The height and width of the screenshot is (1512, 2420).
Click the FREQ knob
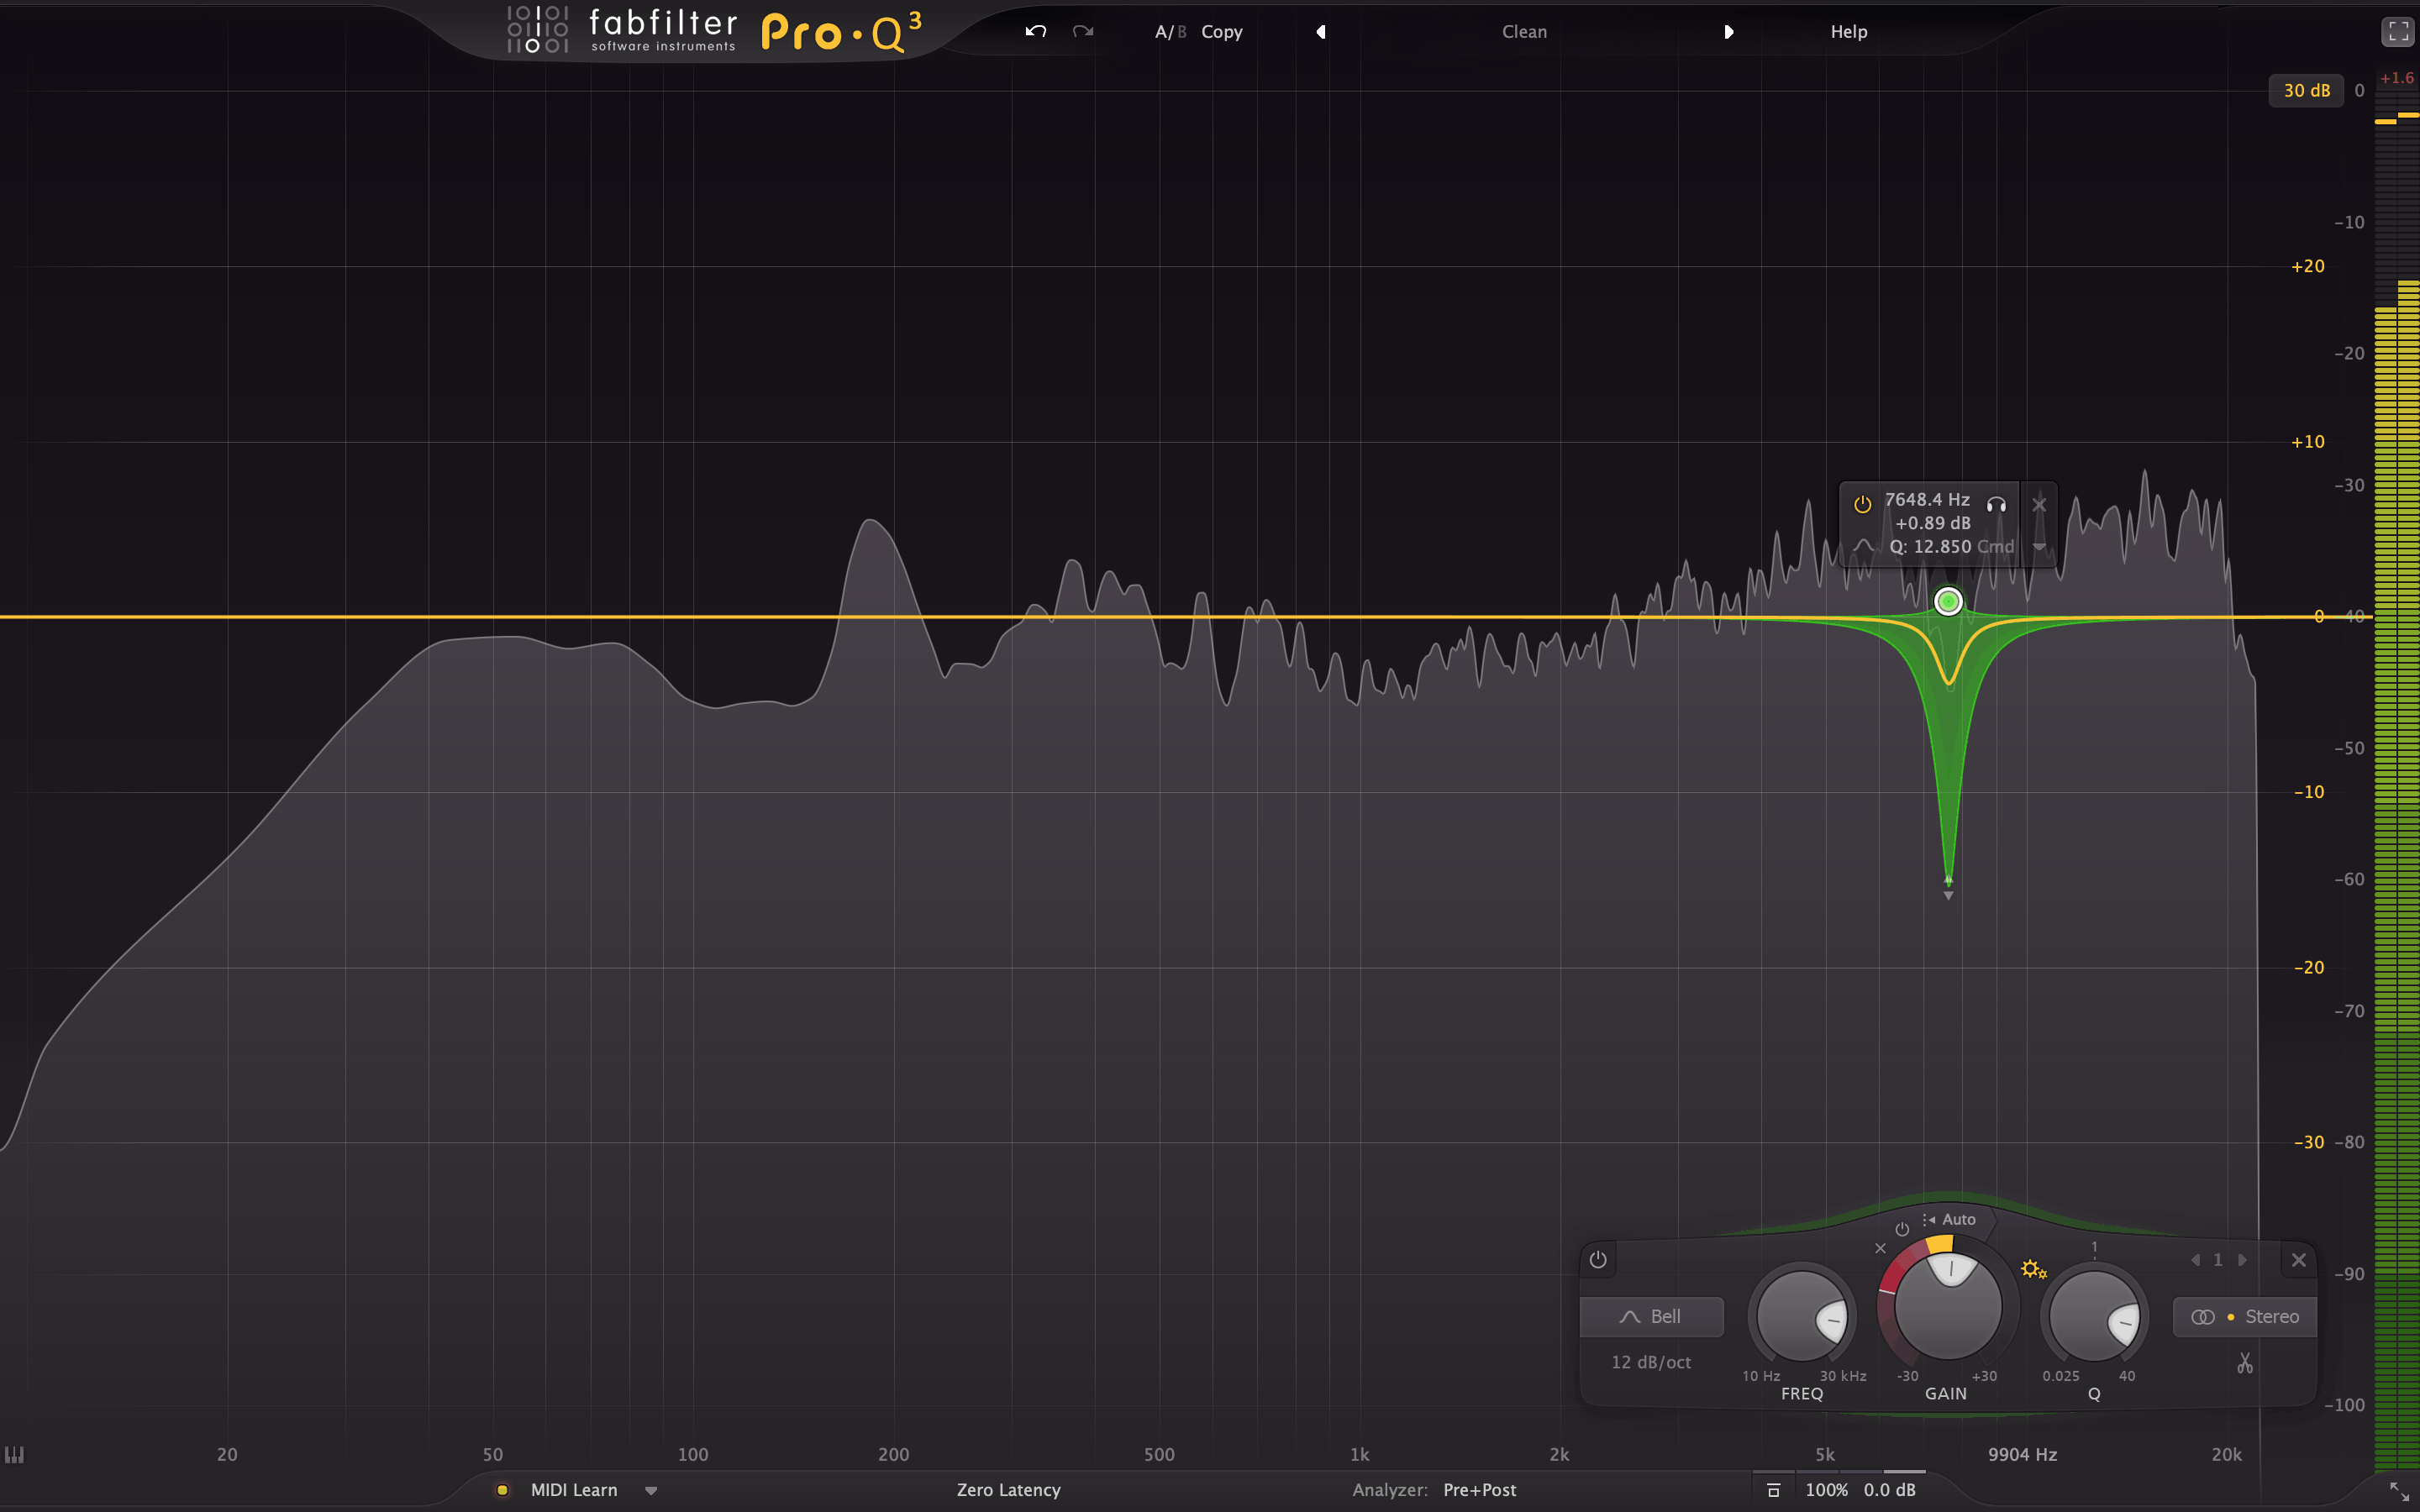[x=1802, y=1317]
